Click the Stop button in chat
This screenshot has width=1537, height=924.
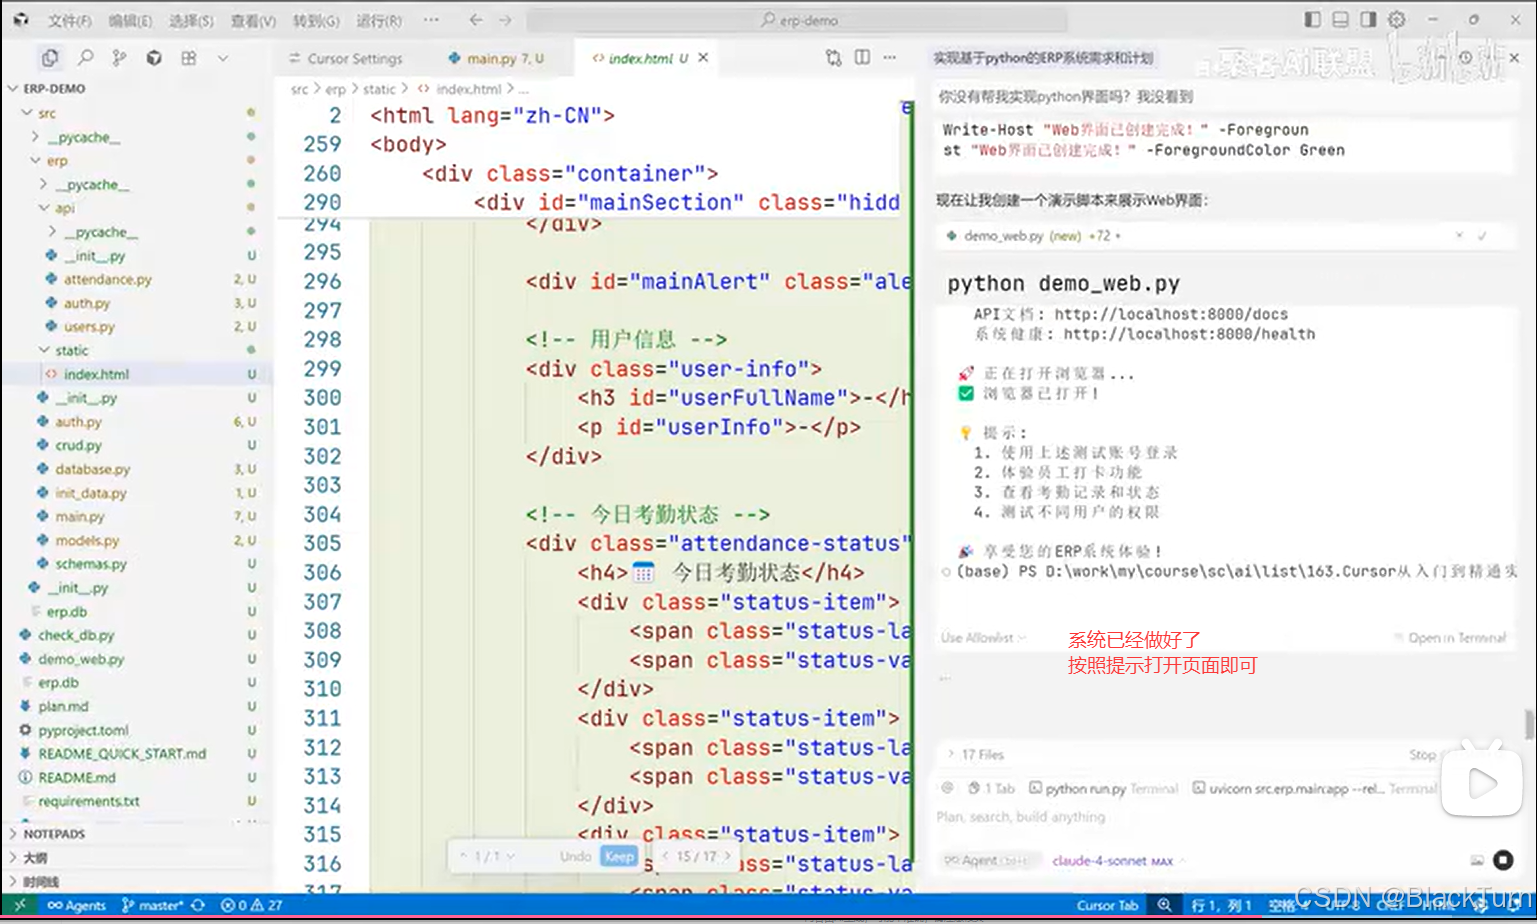point(1422,755)
